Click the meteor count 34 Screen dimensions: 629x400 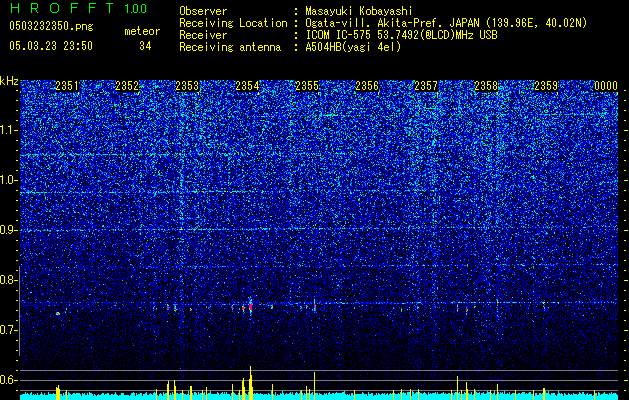(x=145, y=46)
